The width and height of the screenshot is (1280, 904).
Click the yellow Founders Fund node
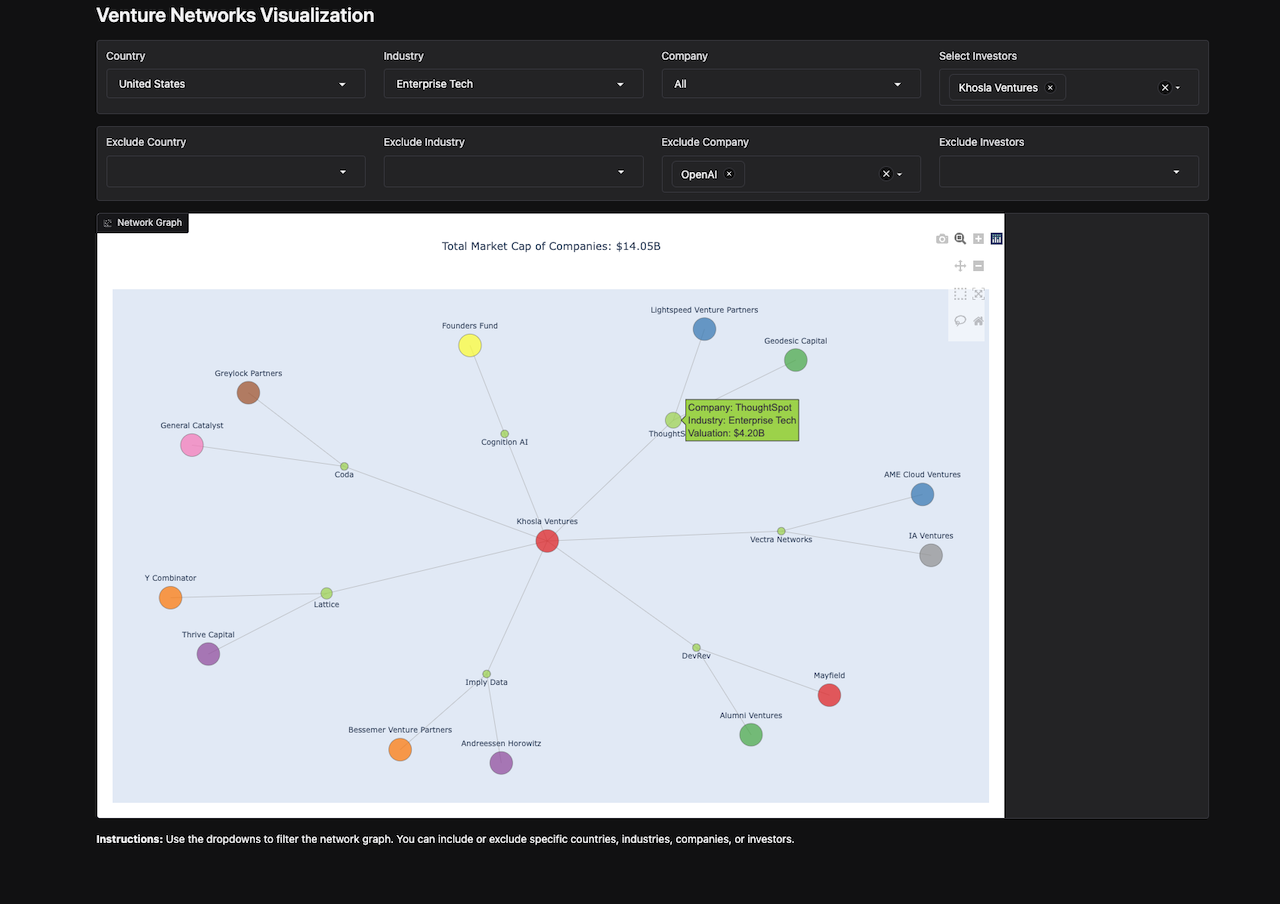(x=470, y=345)
